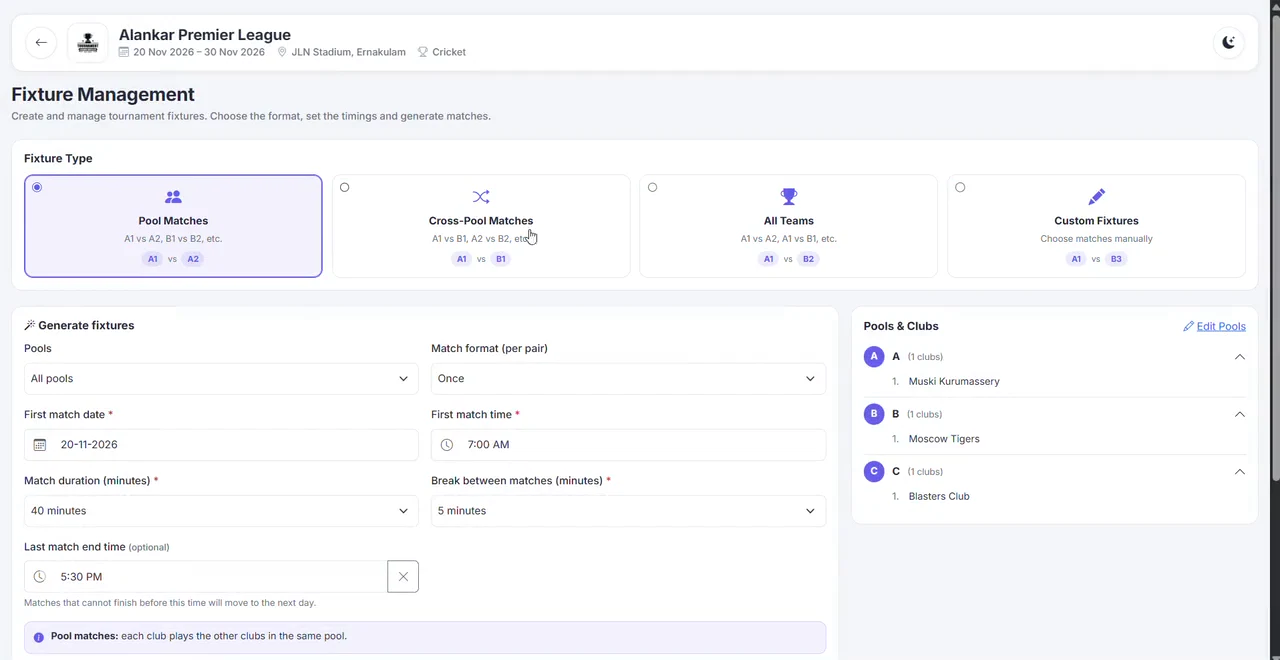Select the Custom Fixtures radio button
The width and height of the screenshot is (1280, 660).
pyautogui.click(x=960, y=187)
